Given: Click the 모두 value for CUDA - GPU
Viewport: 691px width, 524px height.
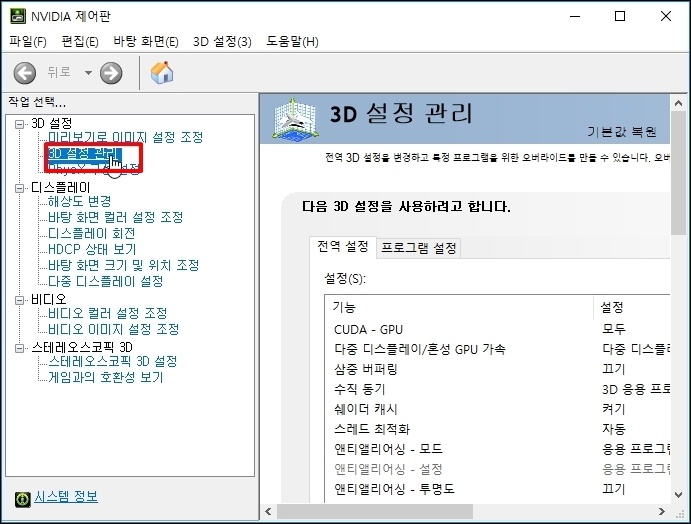Looking at the screenshot, I should [614, 329].
